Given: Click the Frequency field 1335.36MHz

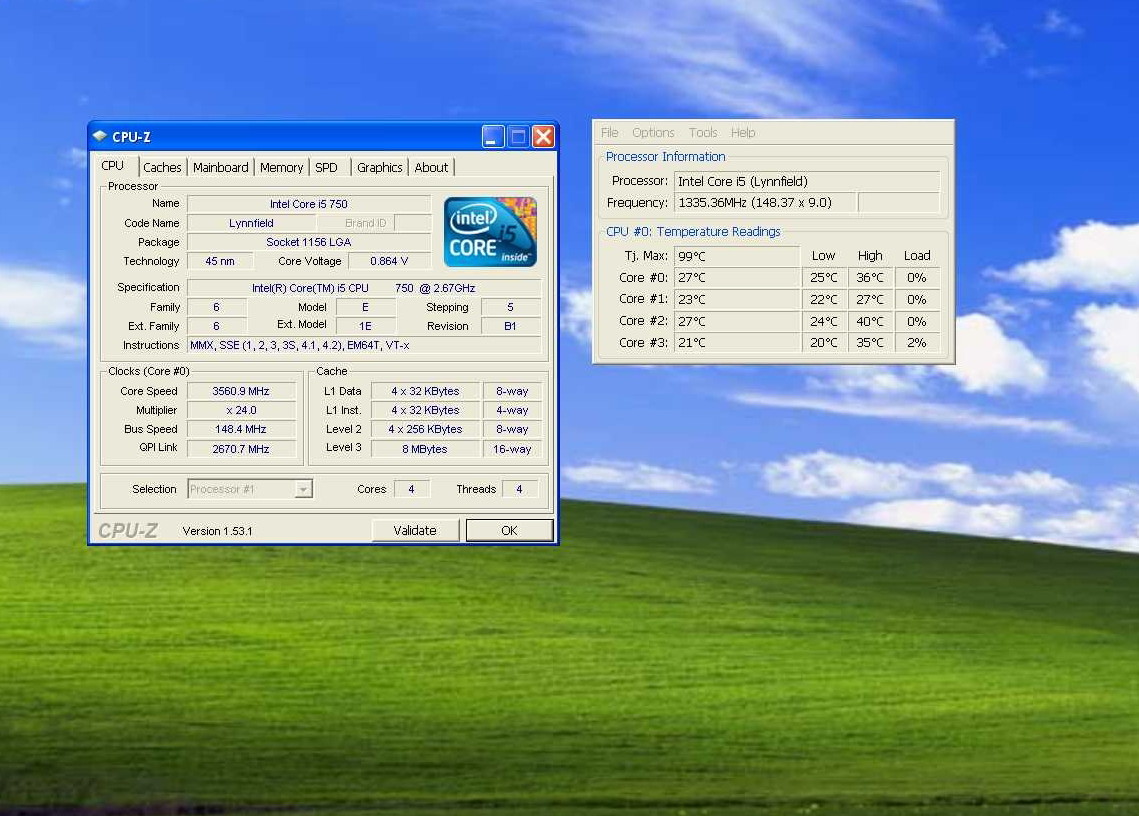Looking at the screenshot, I should (766, 203).
